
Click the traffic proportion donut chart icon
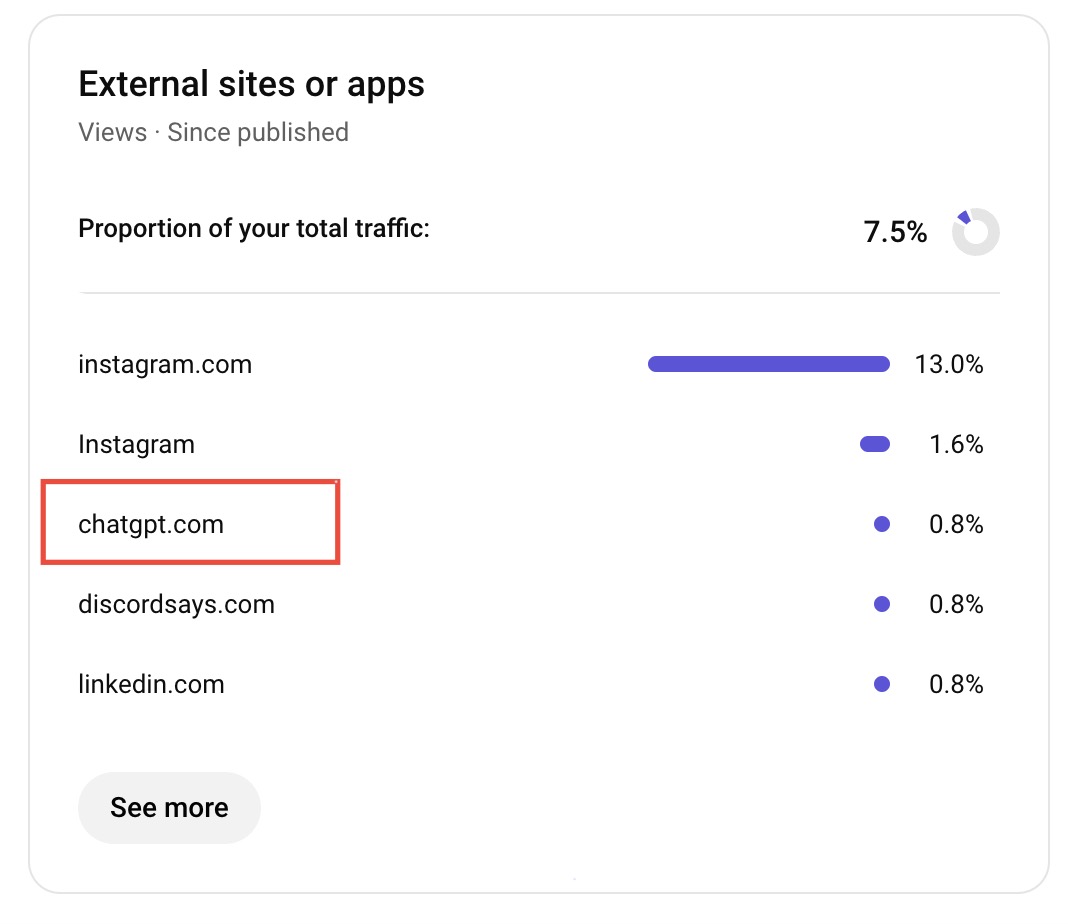point(975,232)
